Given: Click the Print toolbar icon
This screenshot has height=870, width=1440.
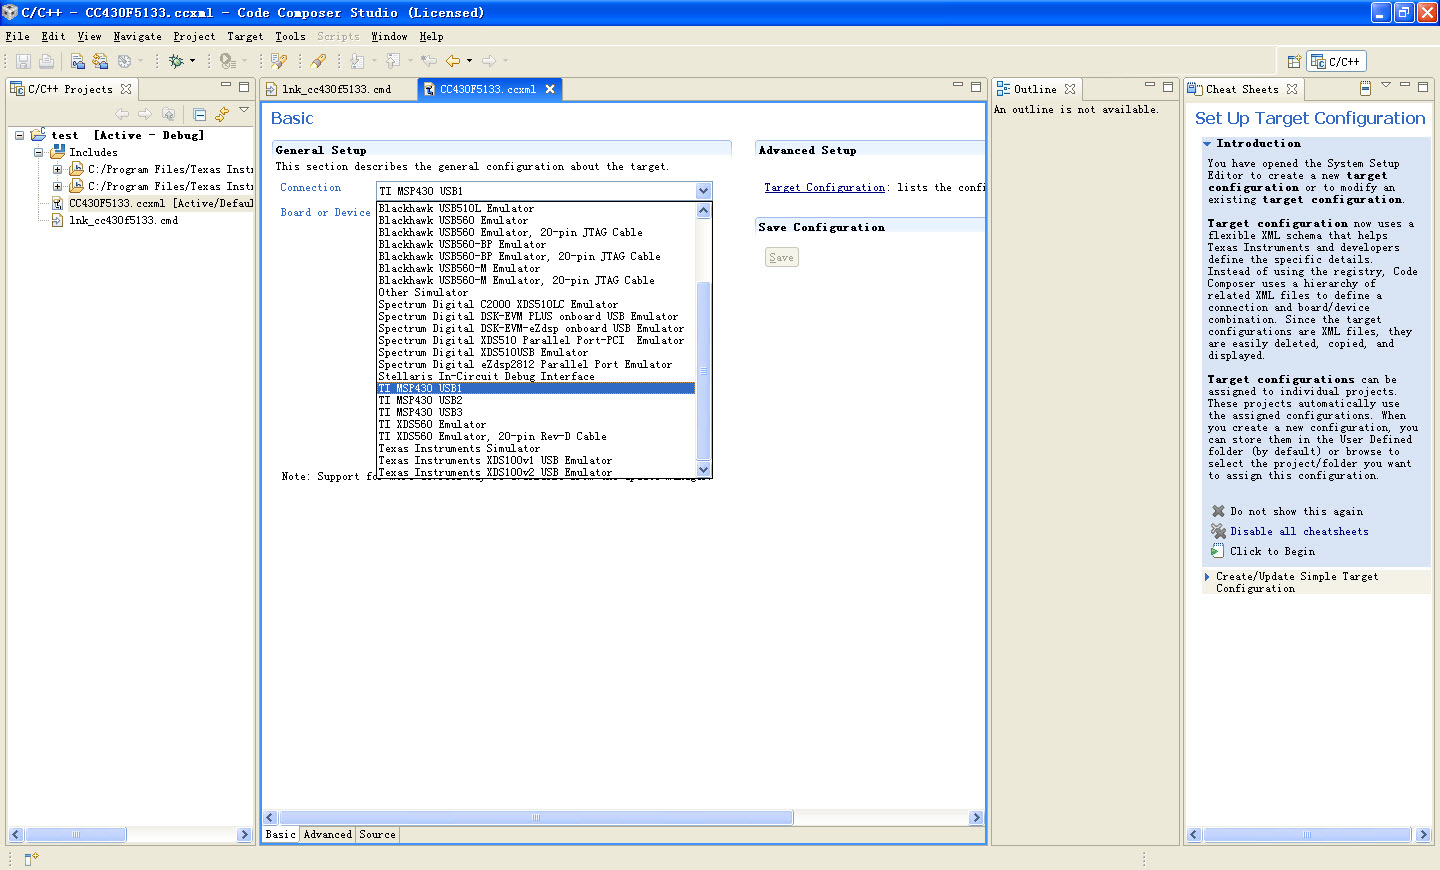Looking at the screenshot, I should pos(46,61).
